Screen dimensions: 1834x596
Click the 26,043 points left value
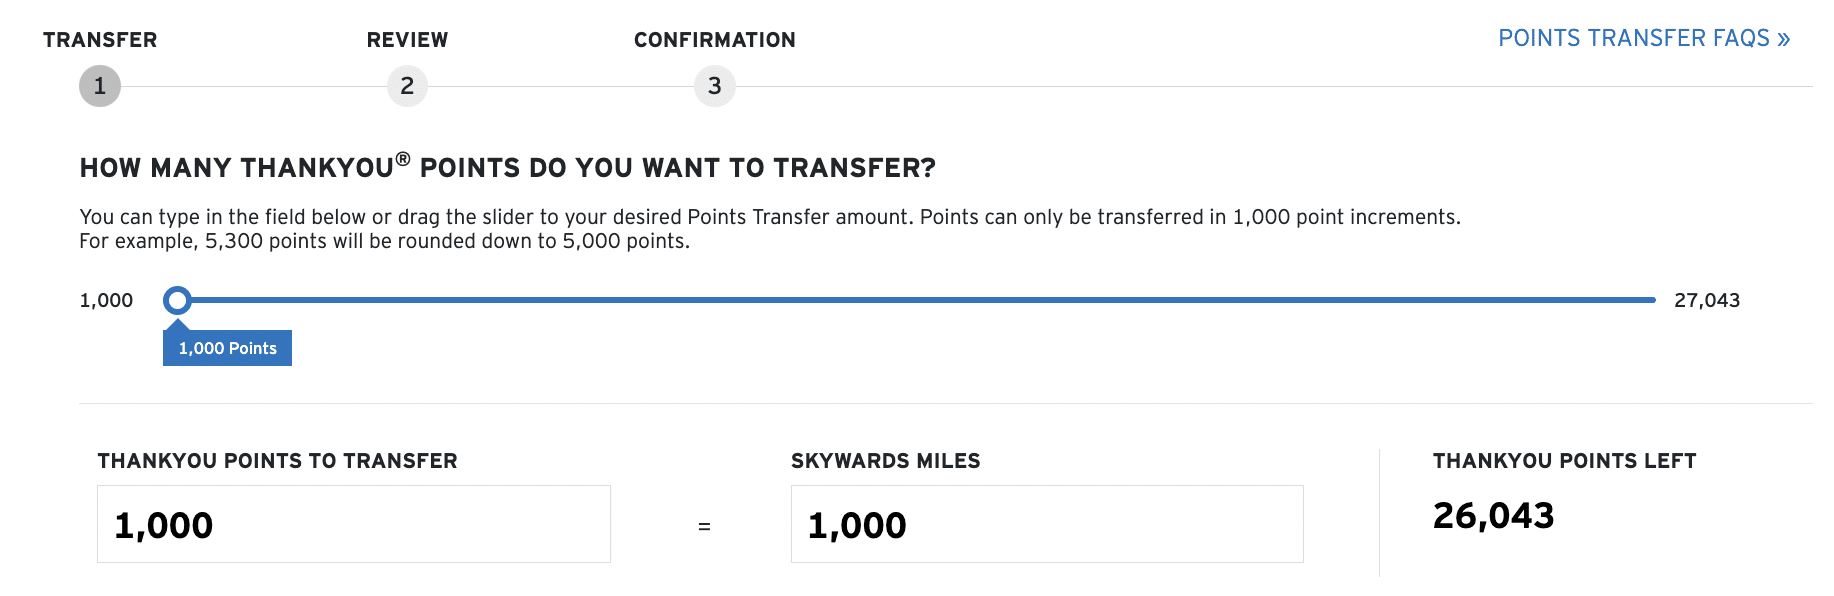tap(1493, 516)
